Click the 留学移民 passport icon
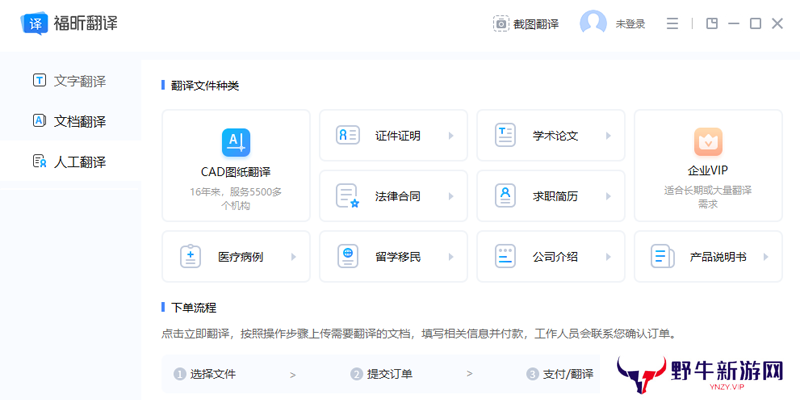800x400 pixels. tap(348, 257)
